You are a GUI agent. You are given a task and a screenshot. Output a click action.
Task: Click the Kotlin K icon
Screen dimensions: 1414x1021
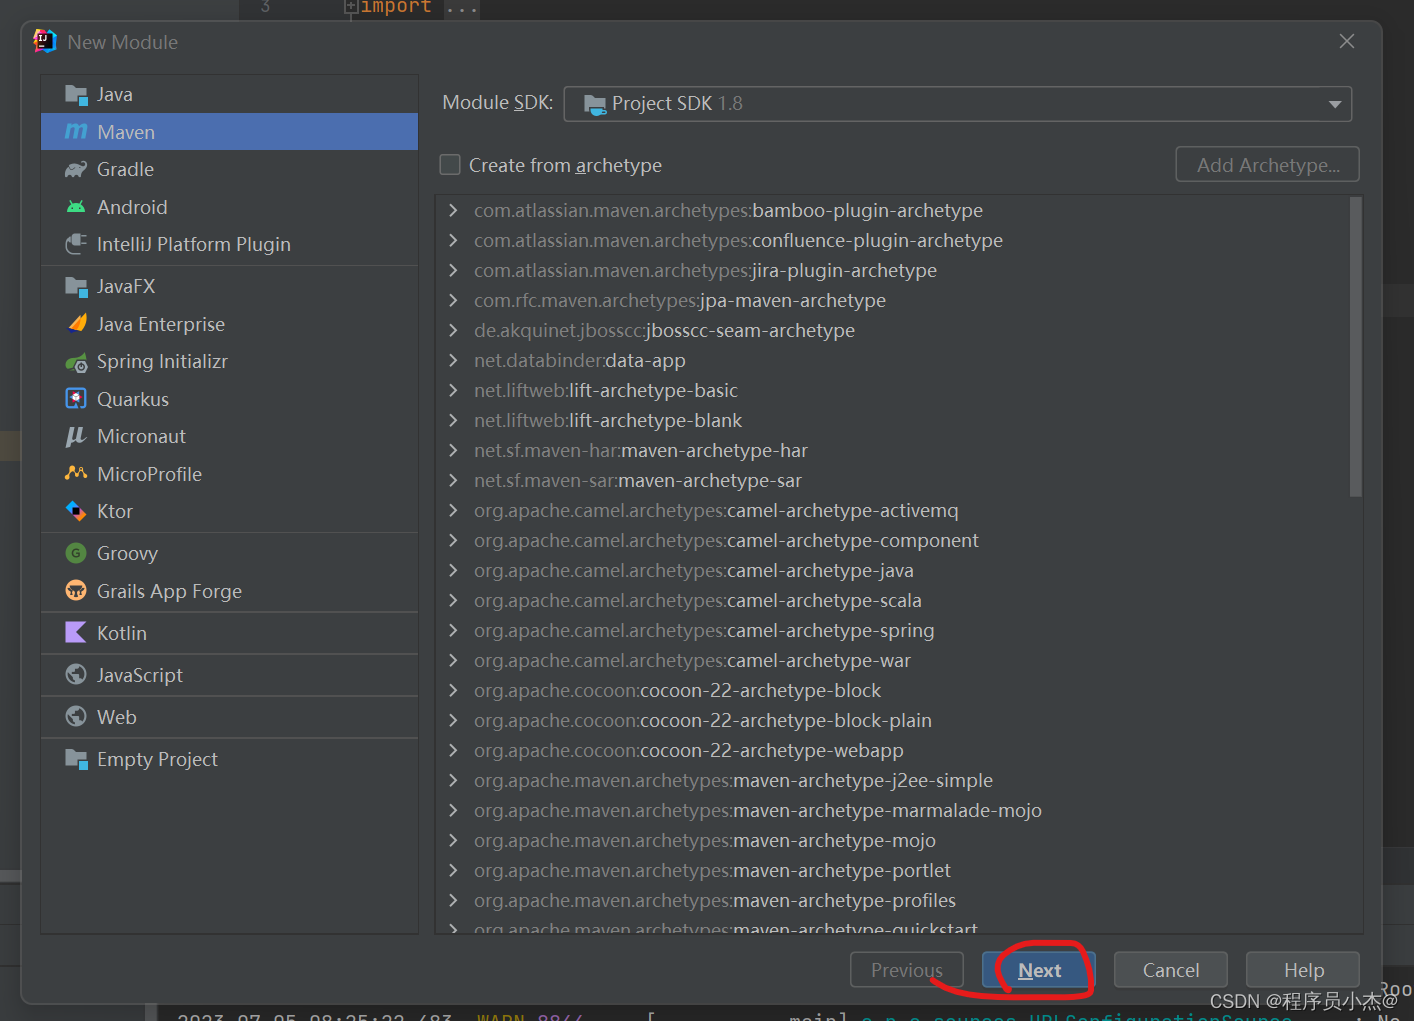tap(76, 632)
